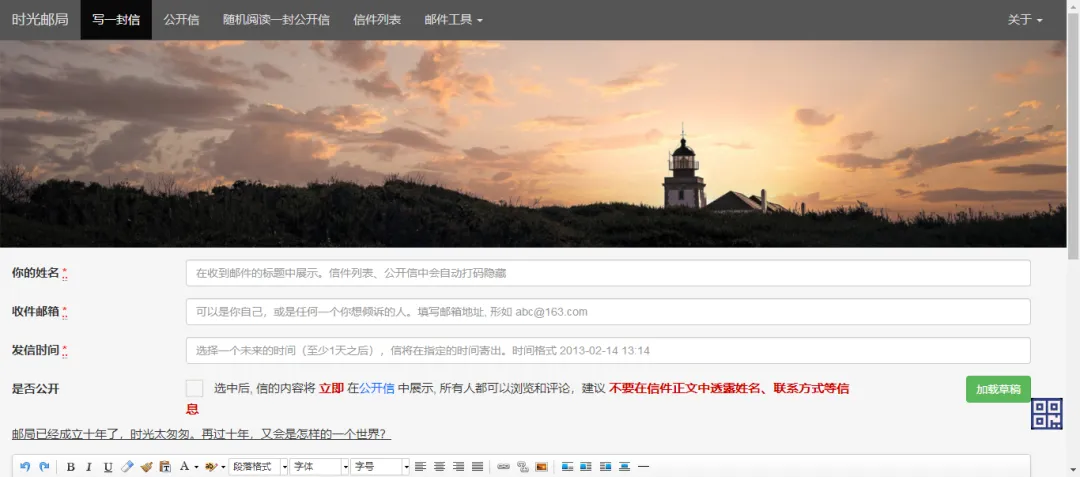The width and height of the screenshot is (1080, 477).
Task: Open font color dropdown arrow
Action: click(196, 467)
